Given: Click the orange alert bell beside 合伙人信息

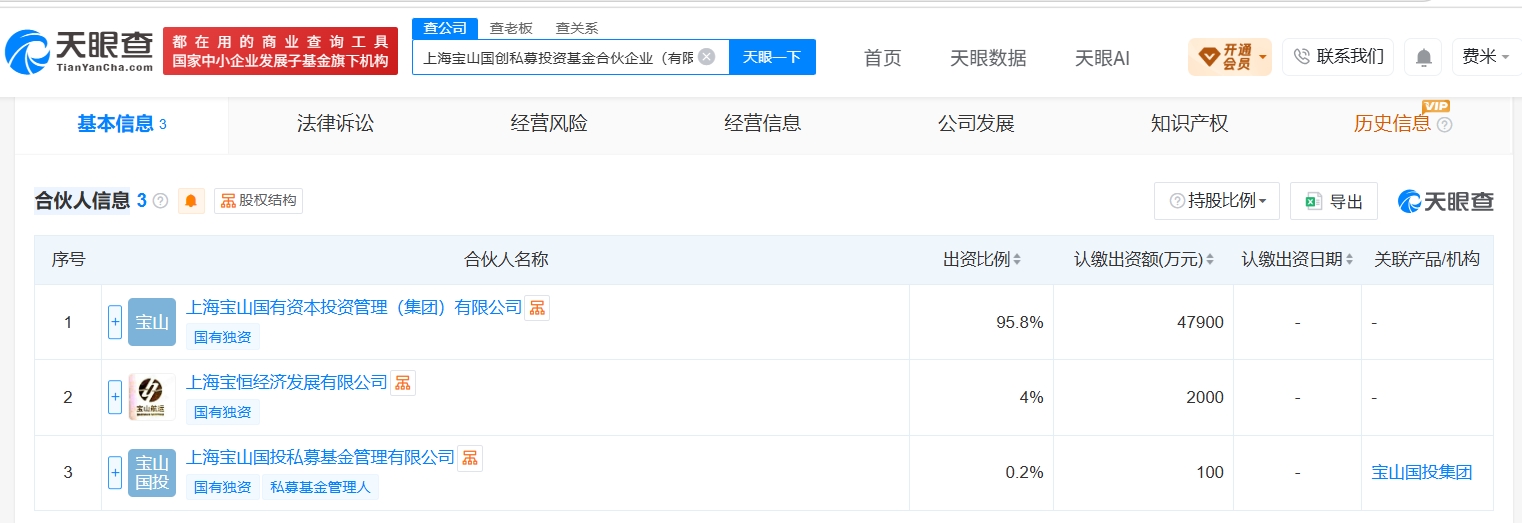Looking at the screenshot, I should (191, 201).
